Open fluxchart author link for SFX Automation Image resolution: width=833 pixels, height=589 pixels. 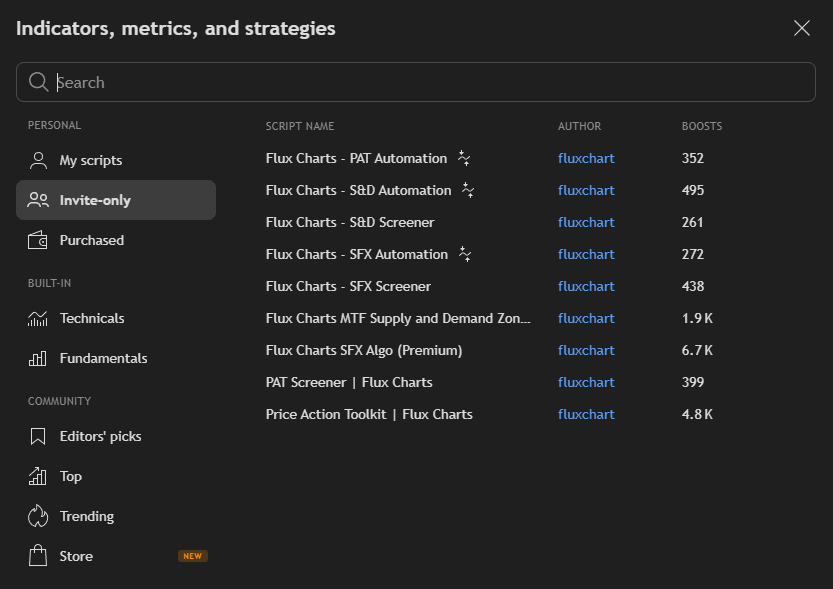pos(586,254)
